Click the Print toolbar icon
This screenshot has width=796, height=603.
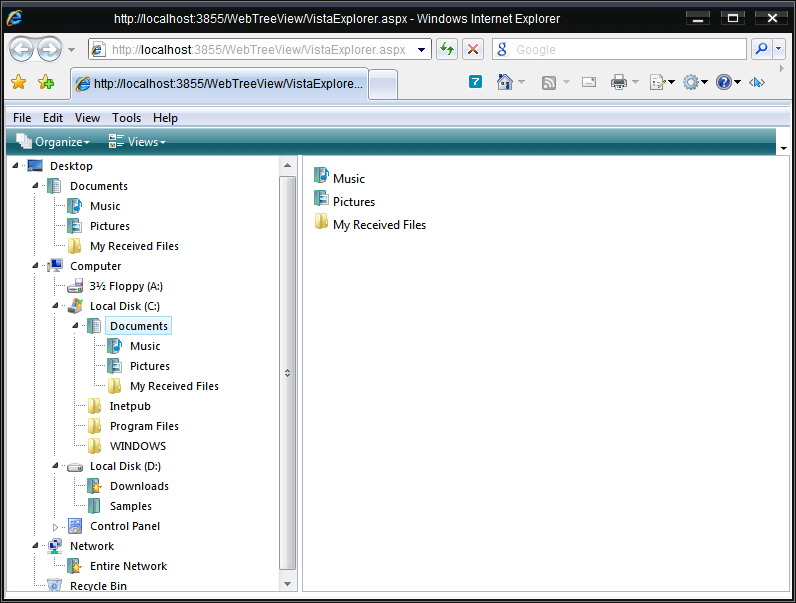point(619,83)
